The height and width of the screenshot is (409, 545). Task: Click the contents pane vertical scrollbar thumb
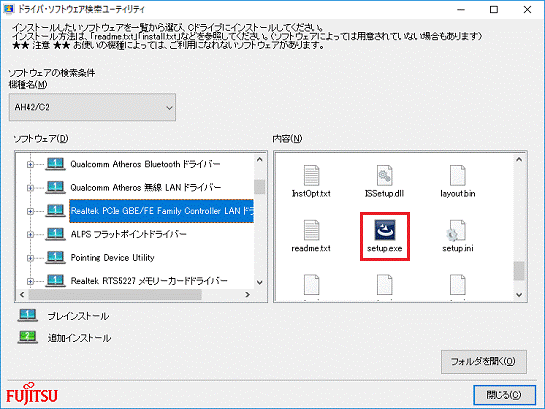pyautogui.click(x=519, y=271)
